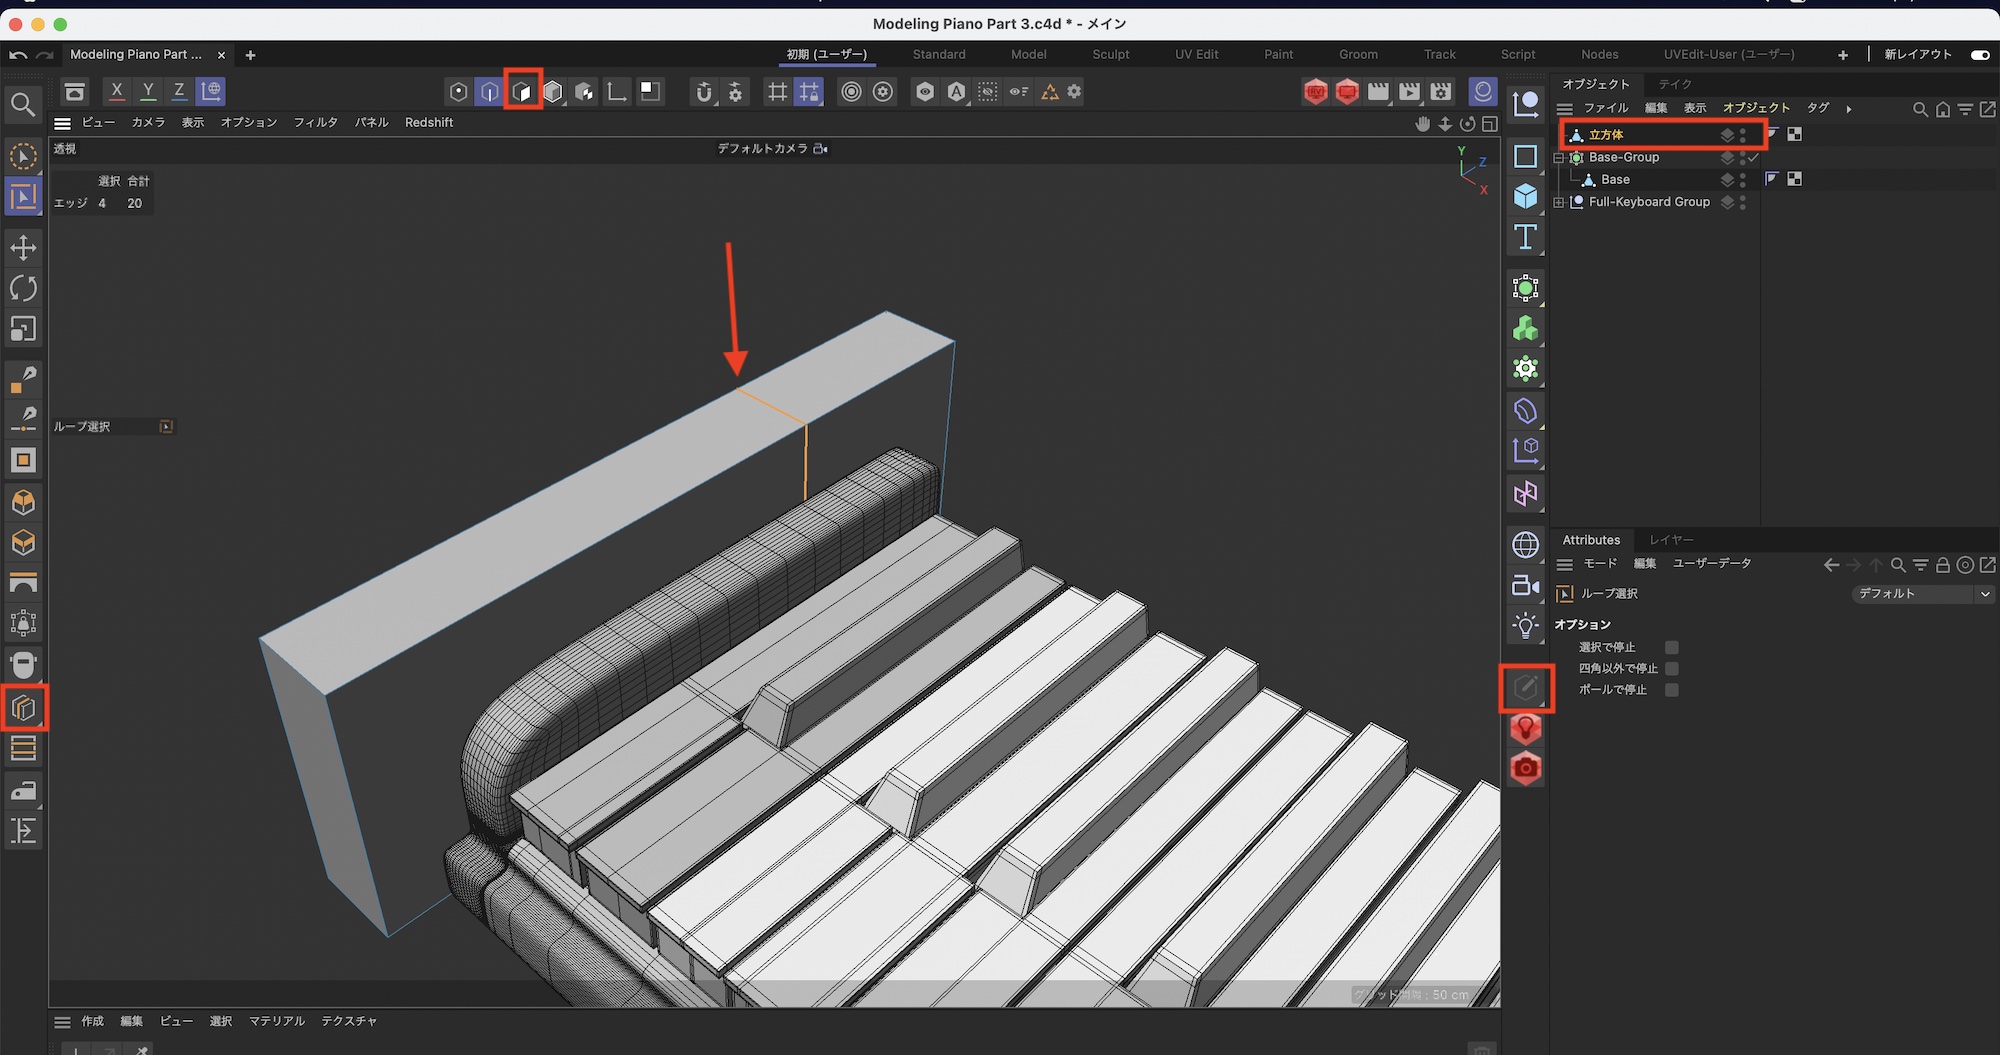
Task: Select the Move tool in left toolbar
Action: click(x=23, y=248)
